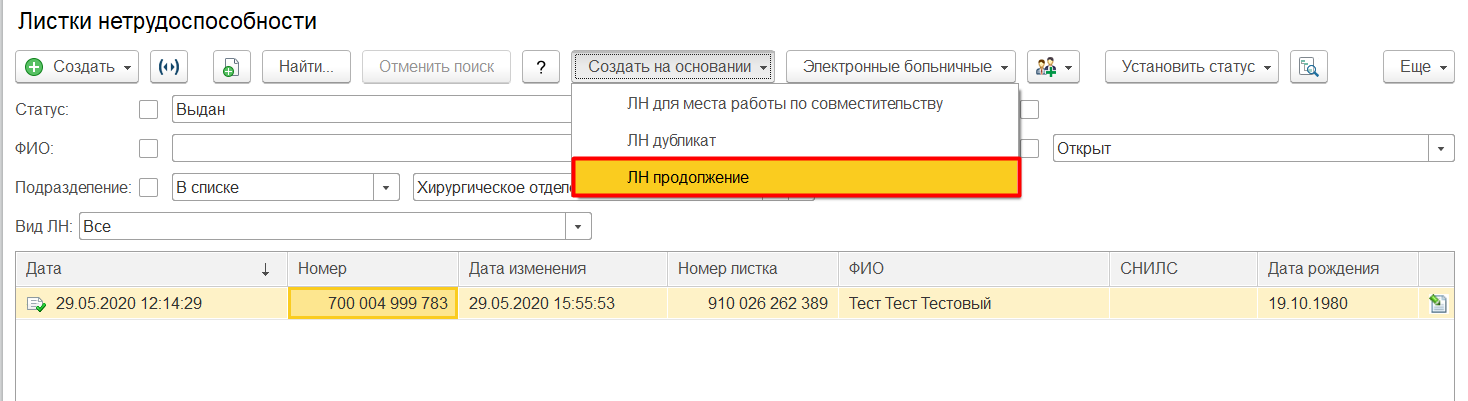The image size is (1468, 401).
Task: Click the broadcast signal icon button
Action: point(169,67)
